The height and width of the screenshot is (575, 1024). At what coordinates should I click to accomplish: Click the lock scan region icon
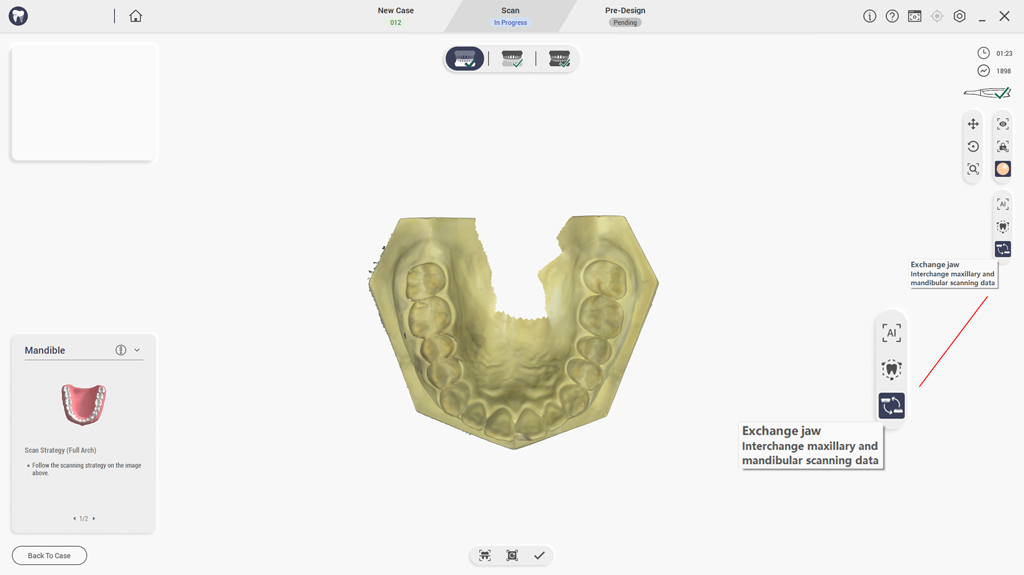click(x=1003, y=147)
